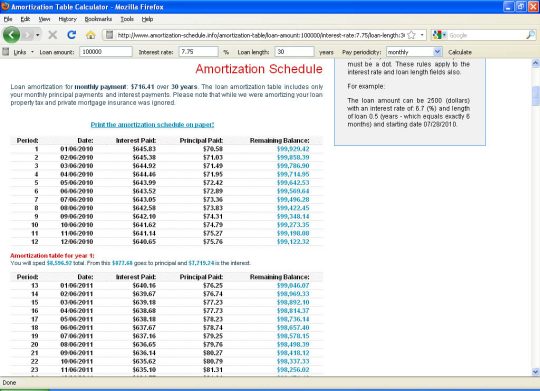
Task: Restore down the Firefox window
Action: click(x=521, y=7)
